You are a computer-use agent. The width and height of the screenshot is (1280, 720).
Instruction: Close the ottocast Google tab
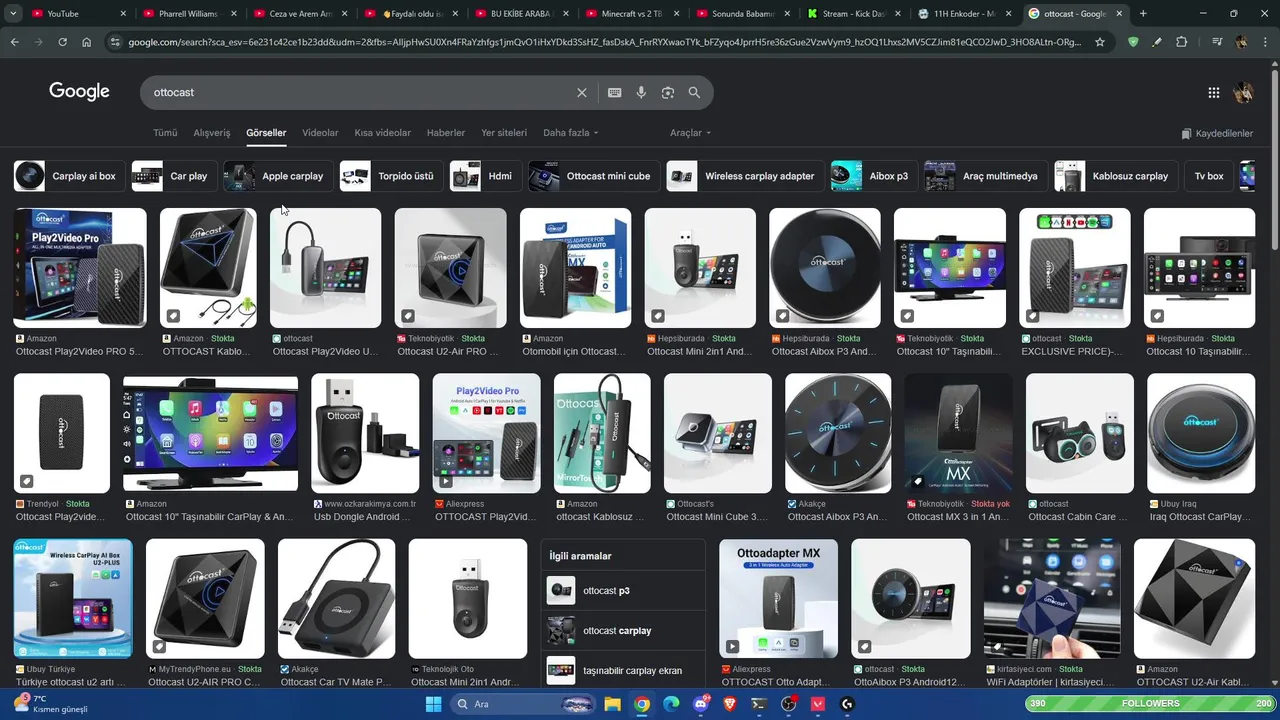[1117, 14]
